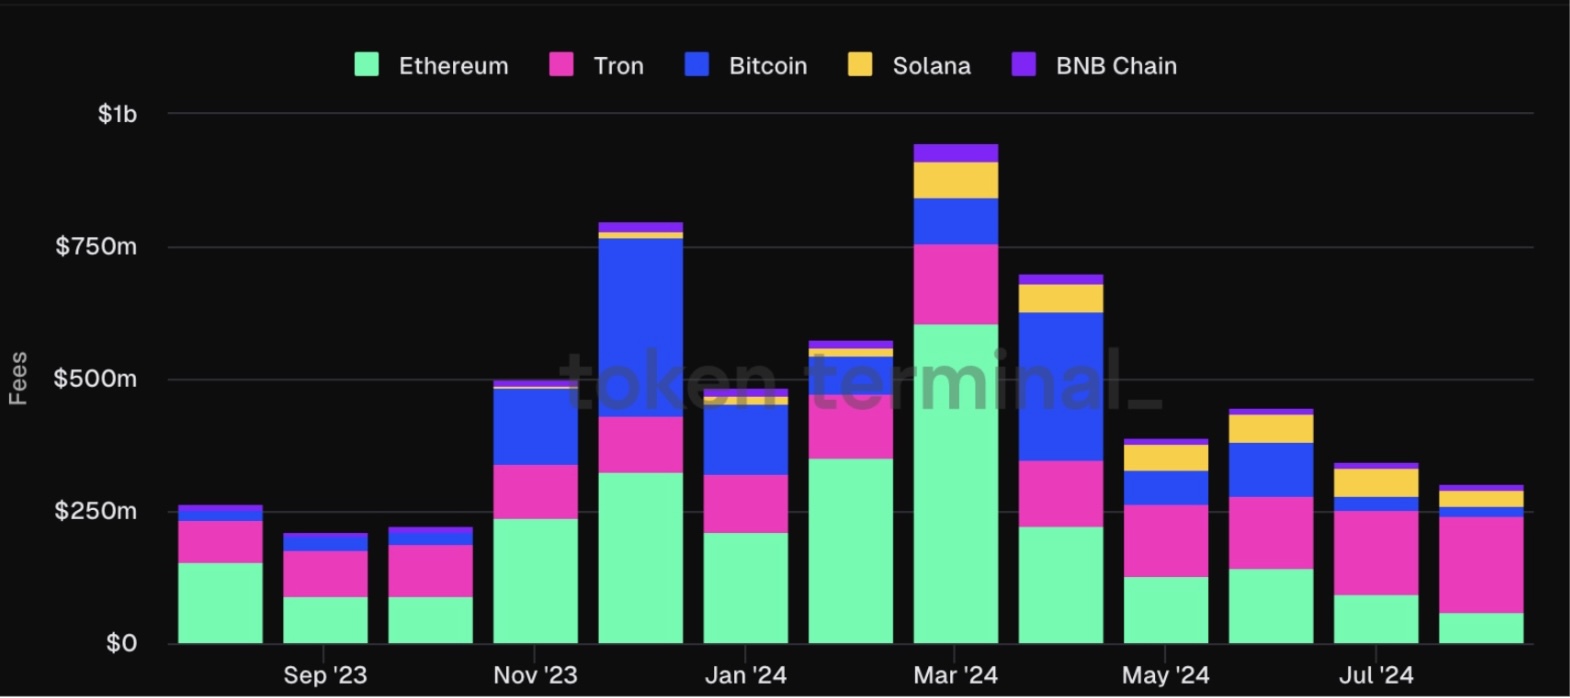
Task: Click the purple BNB Chain legend swatch
Action: pos(1024,65)
